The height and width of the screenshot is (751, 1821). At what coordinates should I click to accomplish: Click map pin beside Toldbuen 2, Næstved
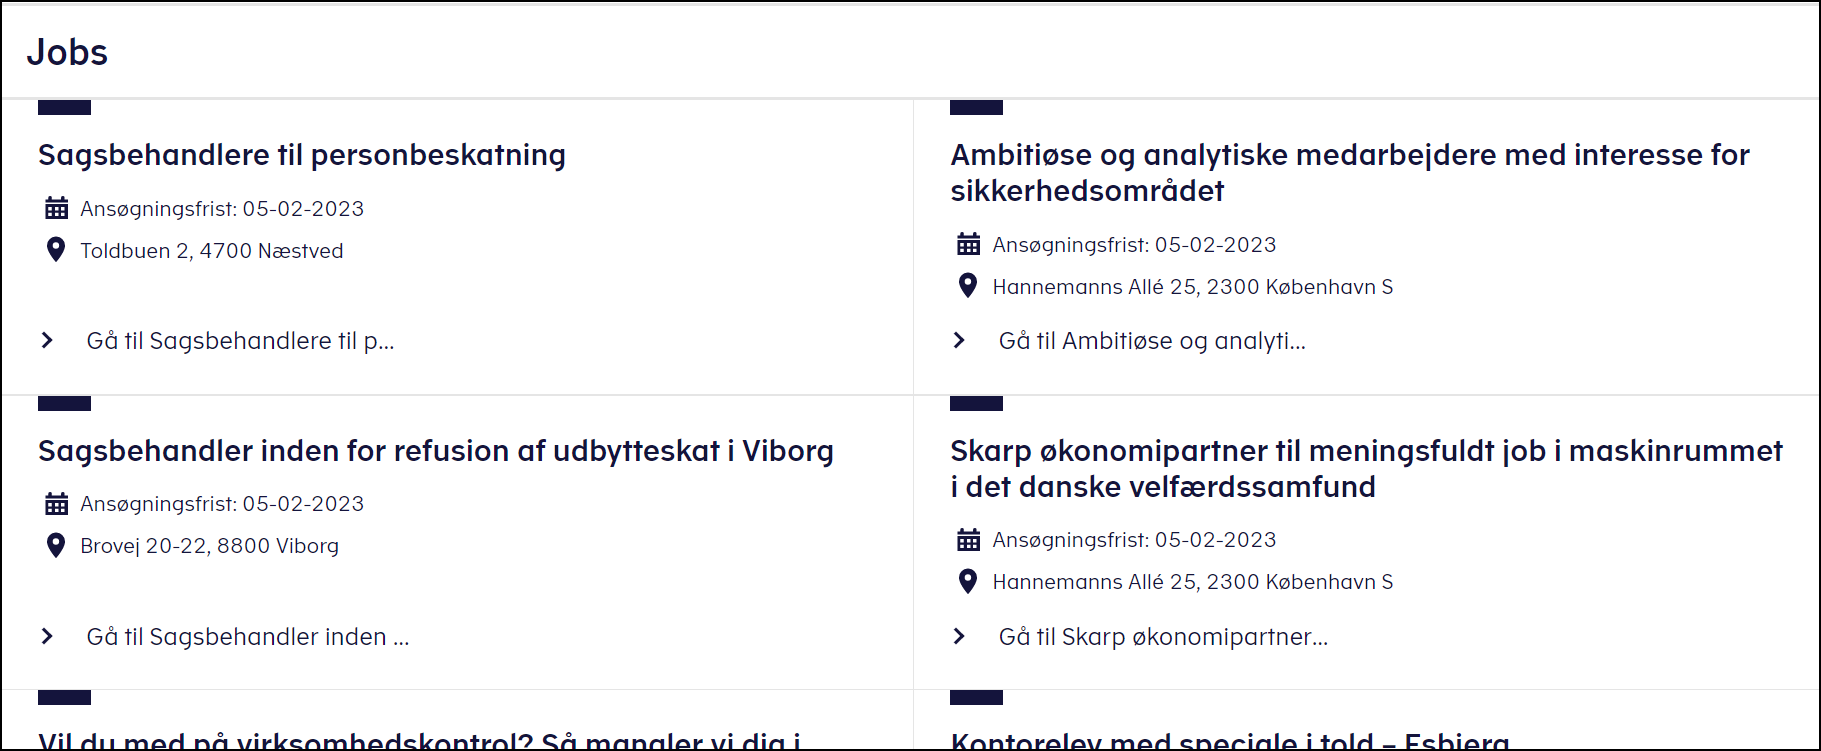[x=56, y=249]
